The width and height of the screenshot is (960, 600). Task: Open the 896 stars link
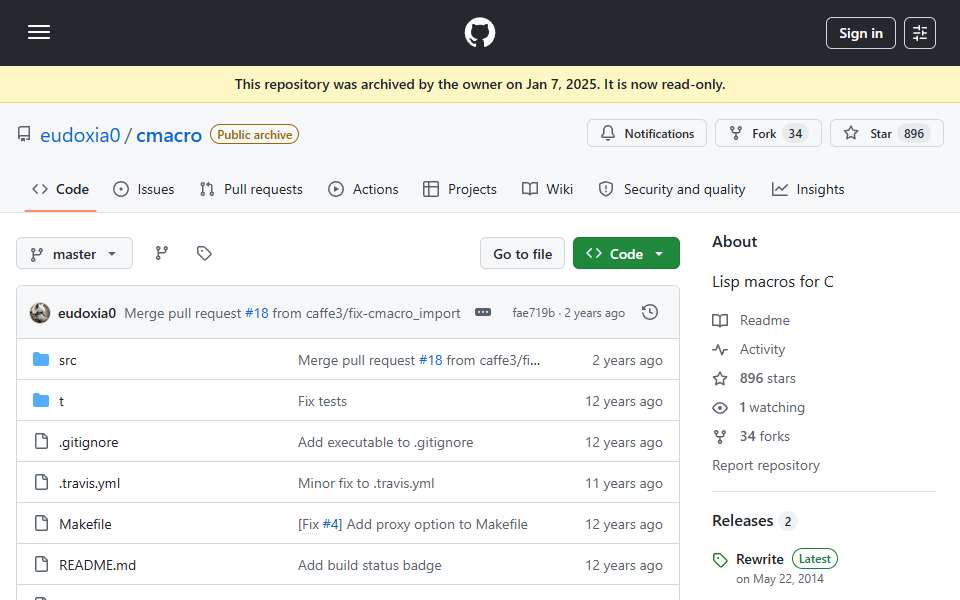767,378
